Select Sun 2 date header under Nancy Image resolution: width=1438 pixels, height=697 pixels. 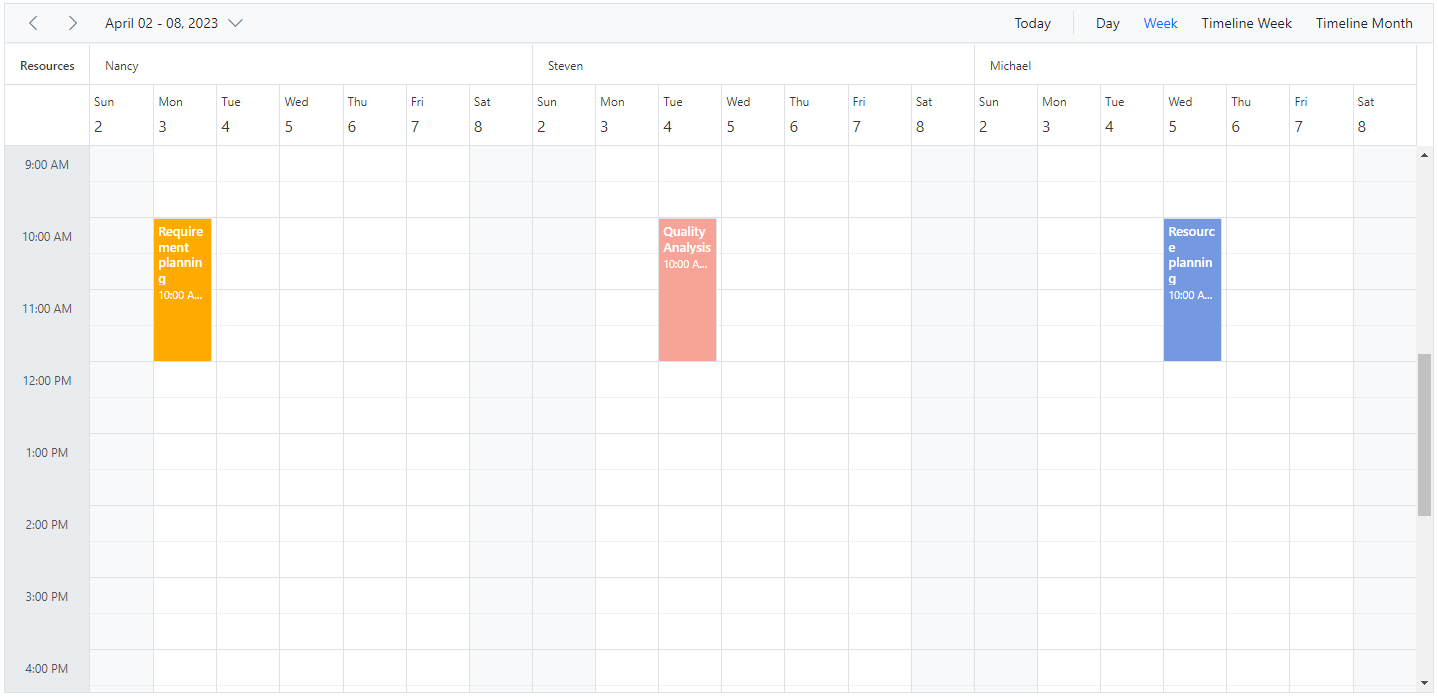coord(122,115)
